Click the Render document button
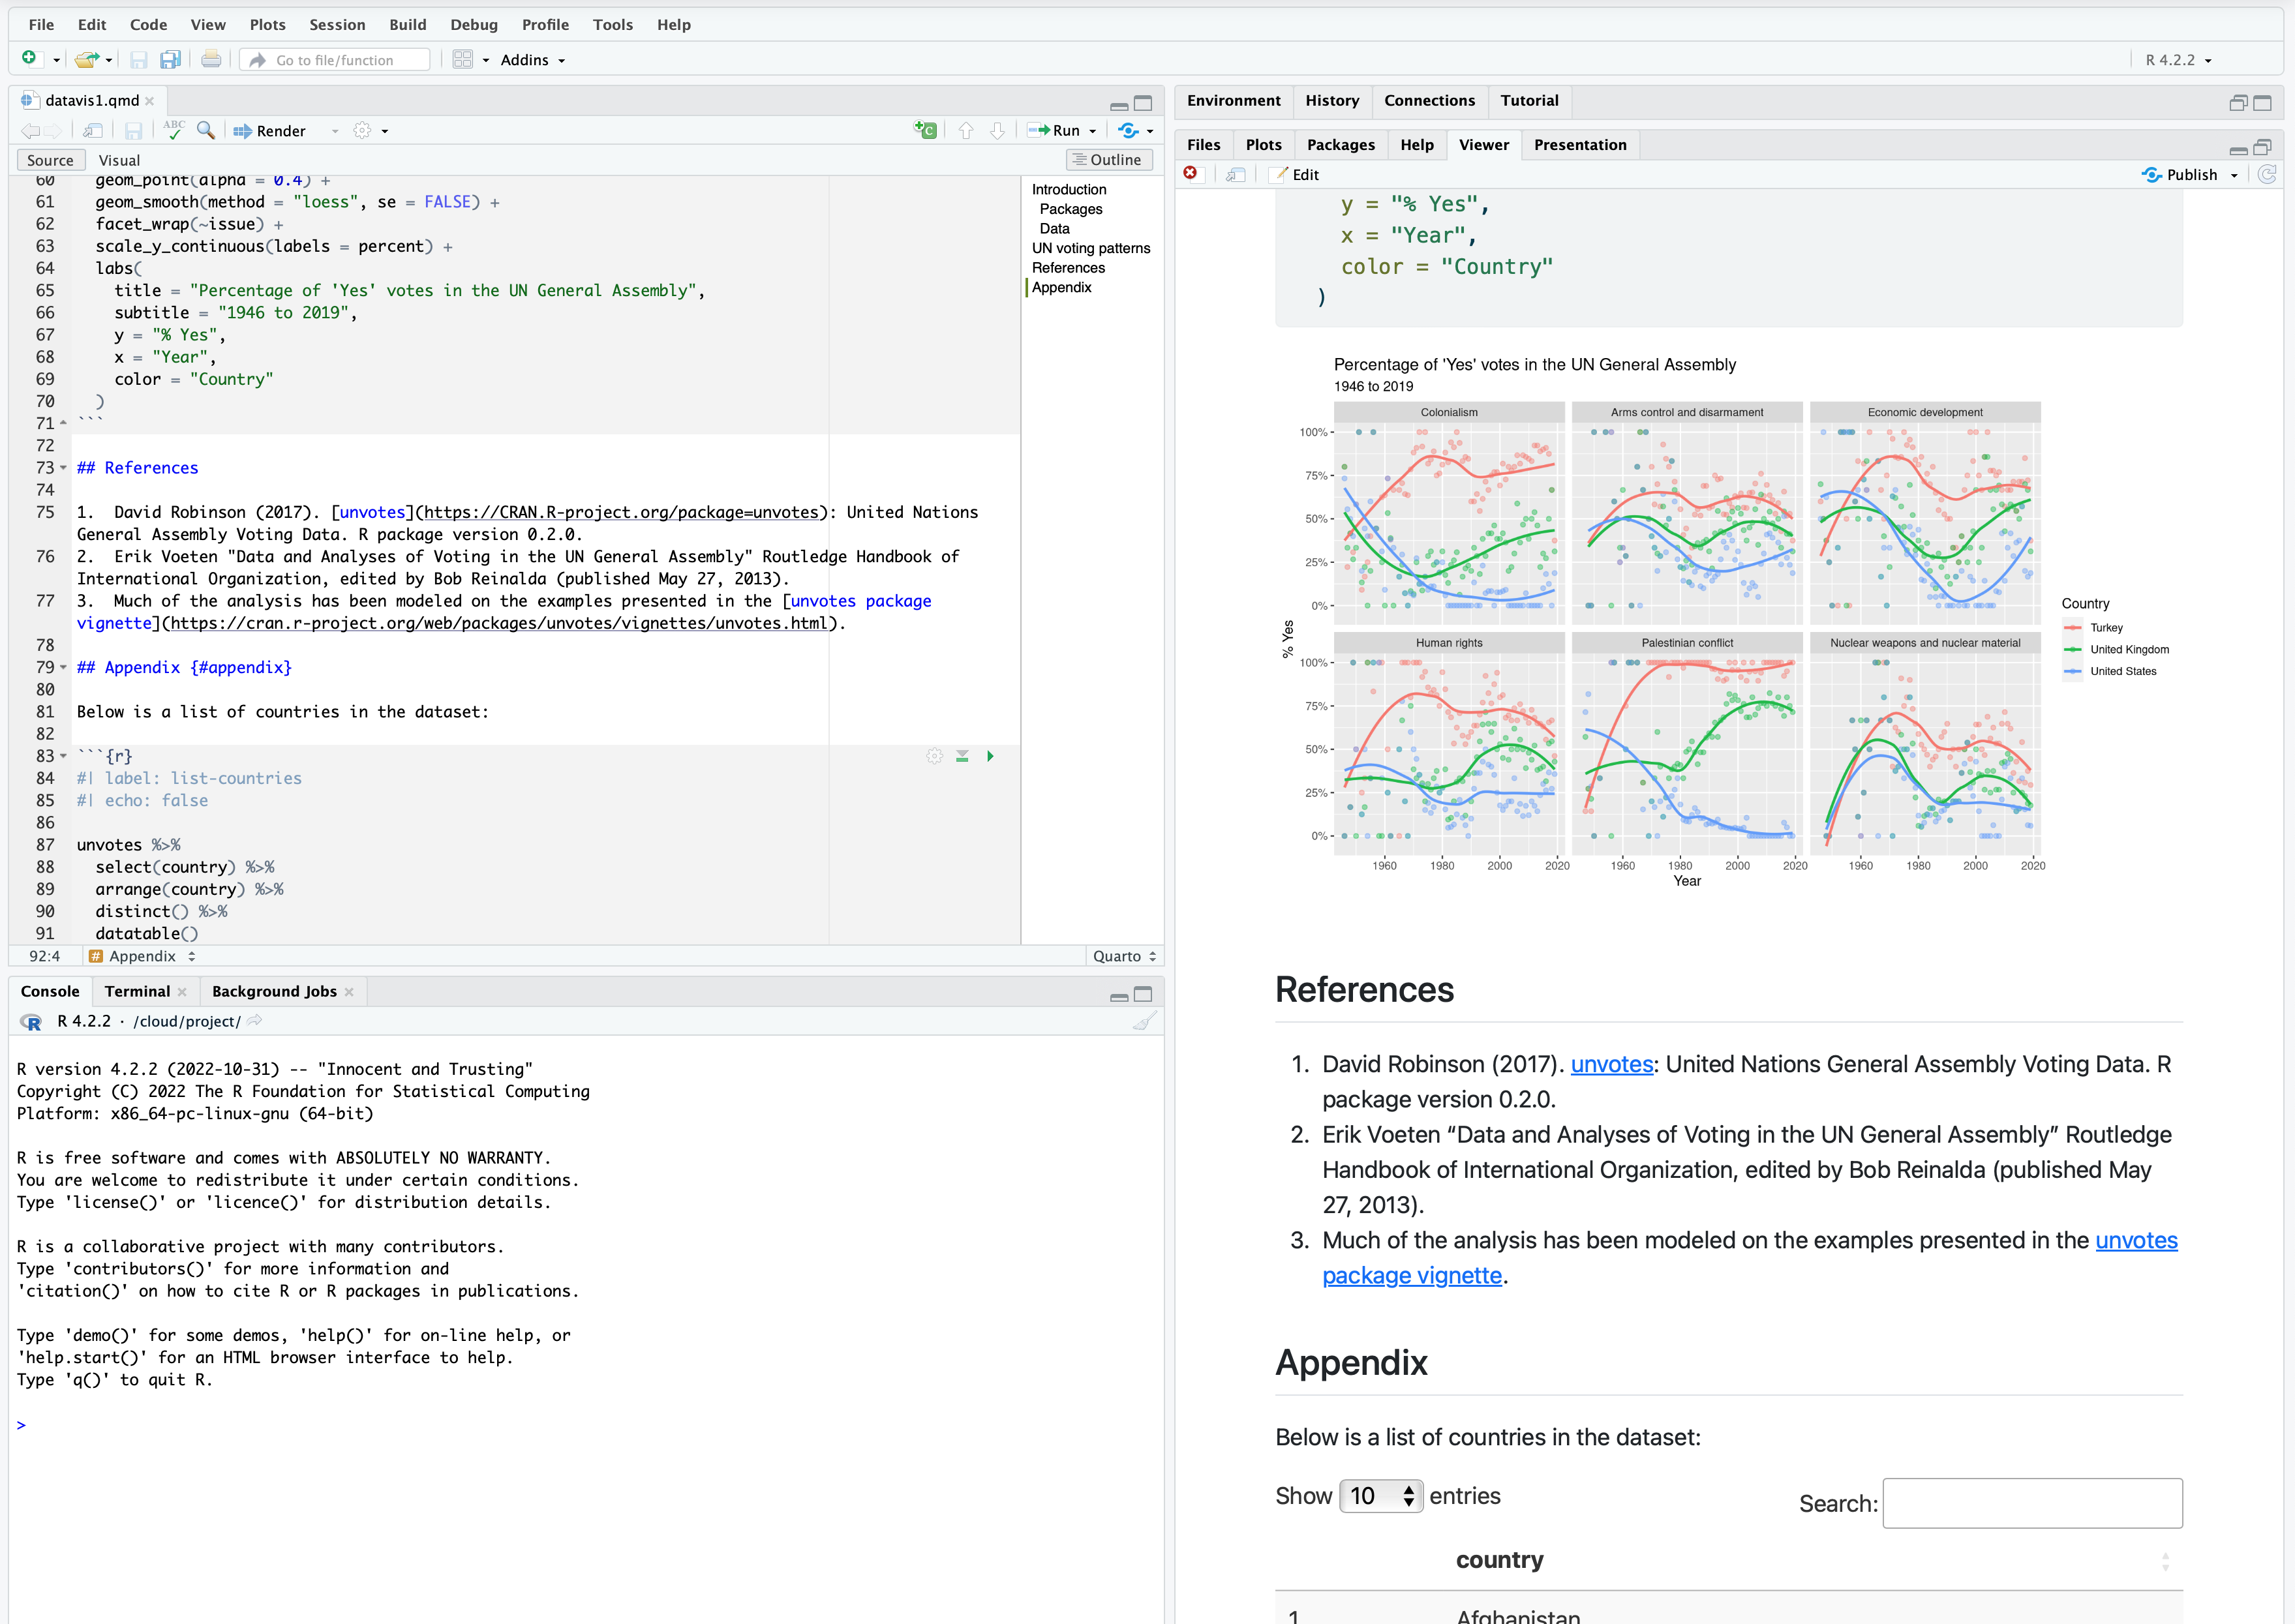The image size is (2295, 1624). [x=270, y=131]
